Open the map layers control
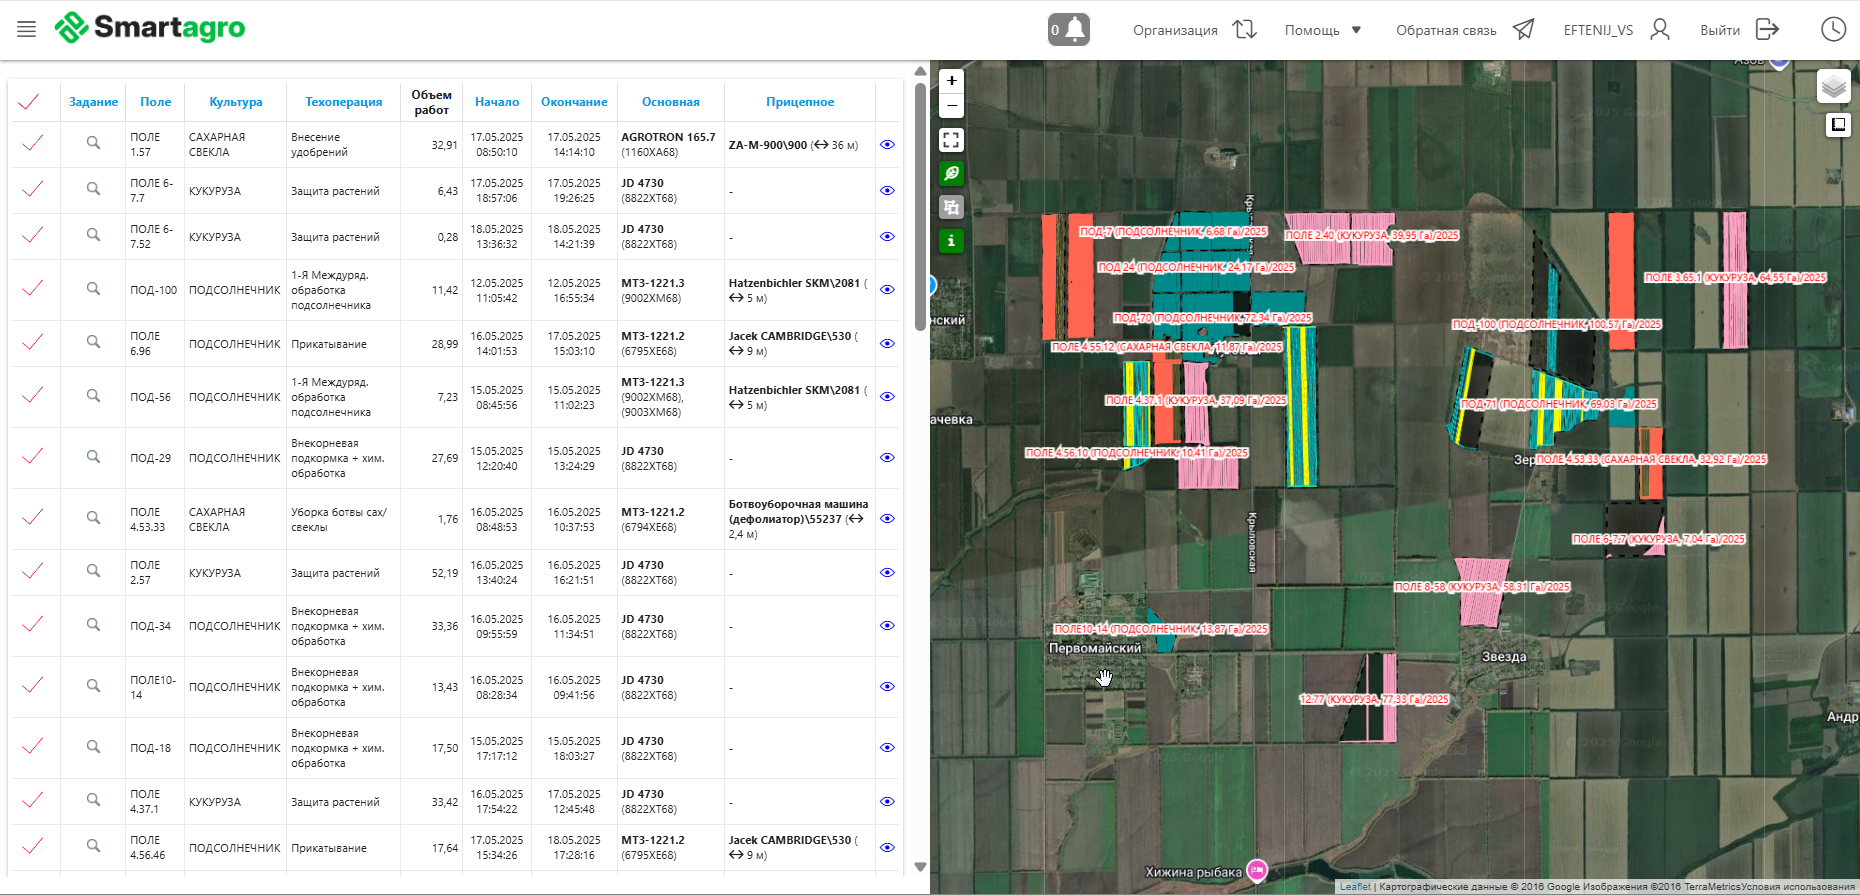The width and height of the screenshot is (1860, 895). coord(1833,87)
